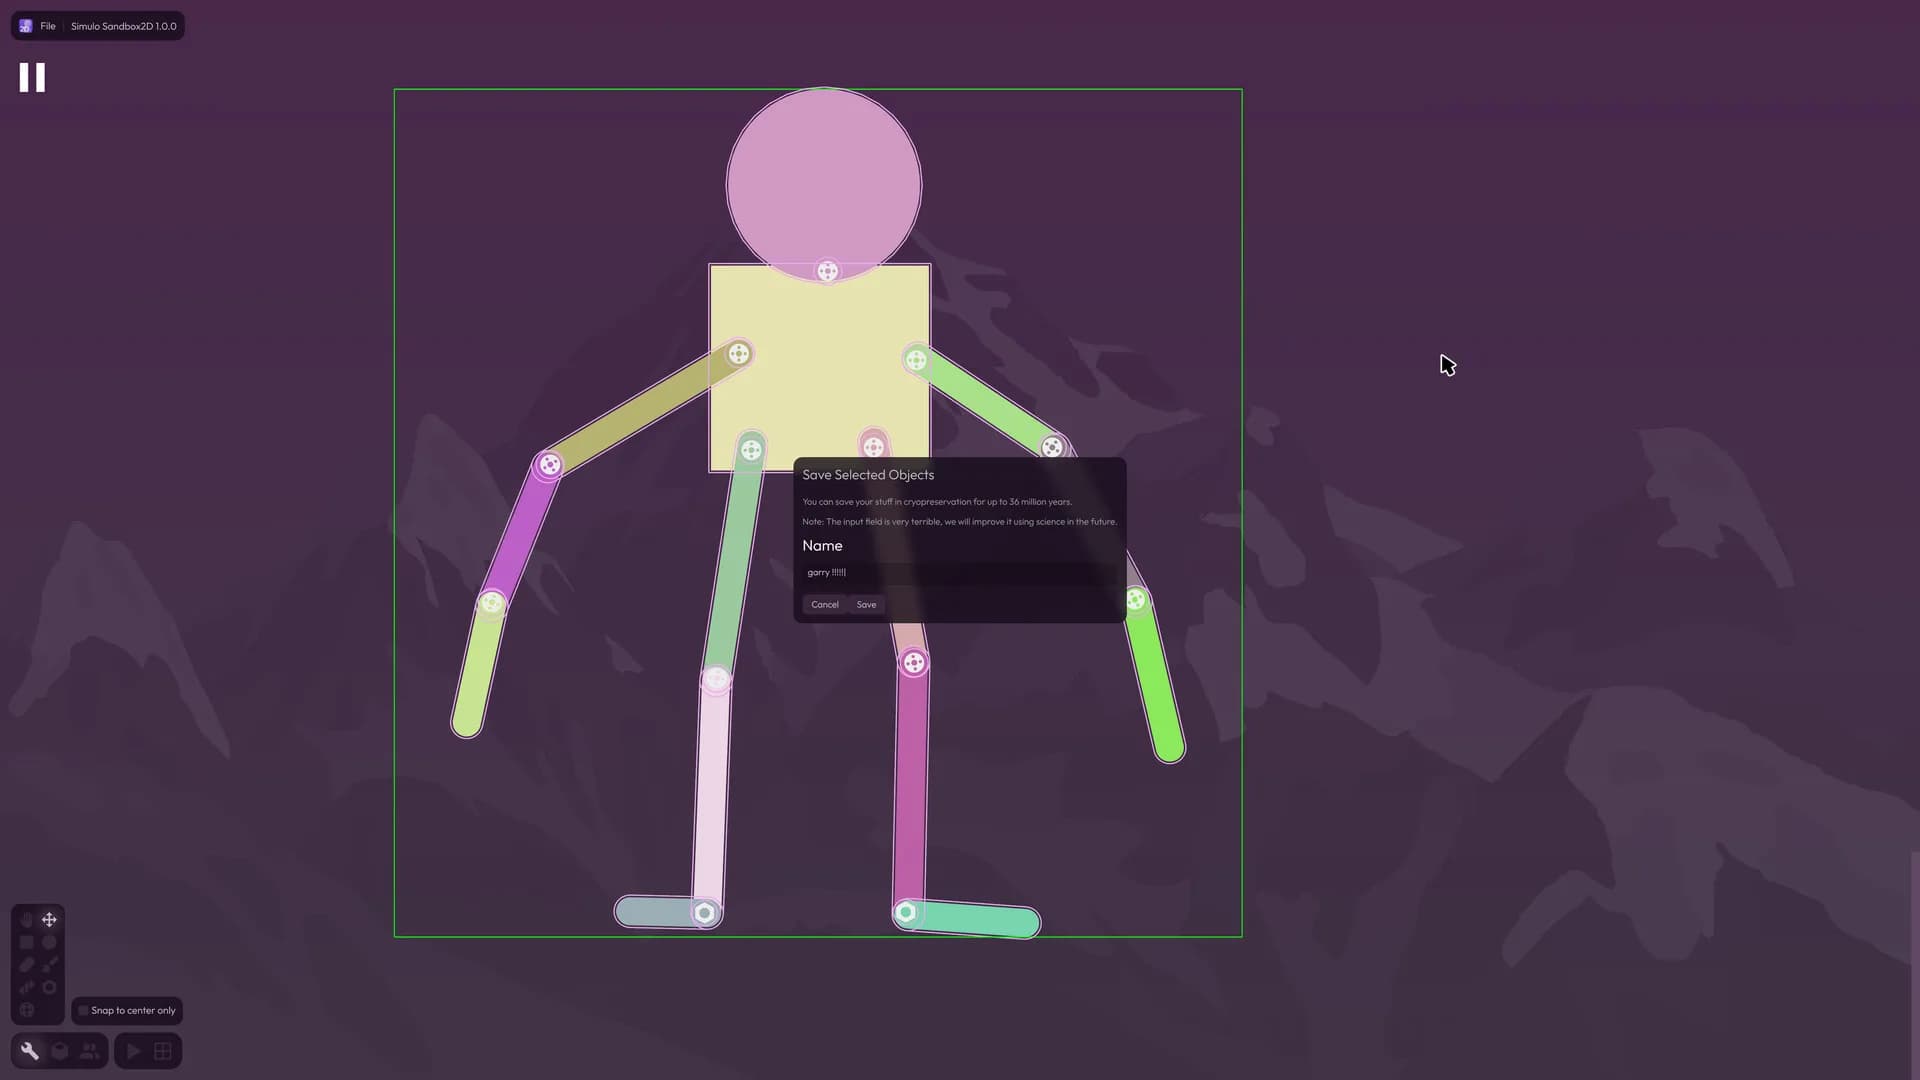Enable Snap to center only checkbox
Image resolution: width=1920 pixels, height=1080 pixels.
click(x=84, y=1010)
